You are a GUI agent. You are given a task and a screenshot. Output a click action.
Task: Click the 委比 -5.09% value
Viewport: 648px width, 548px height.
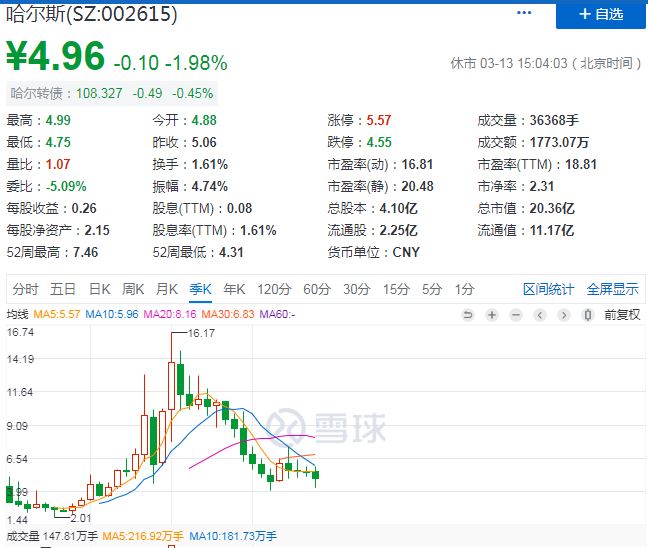66,186
